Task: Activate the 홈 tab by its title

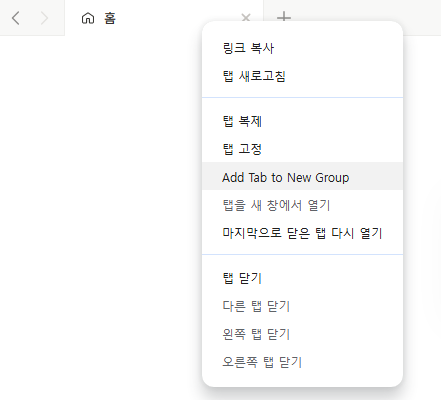Action: (110, 18)
